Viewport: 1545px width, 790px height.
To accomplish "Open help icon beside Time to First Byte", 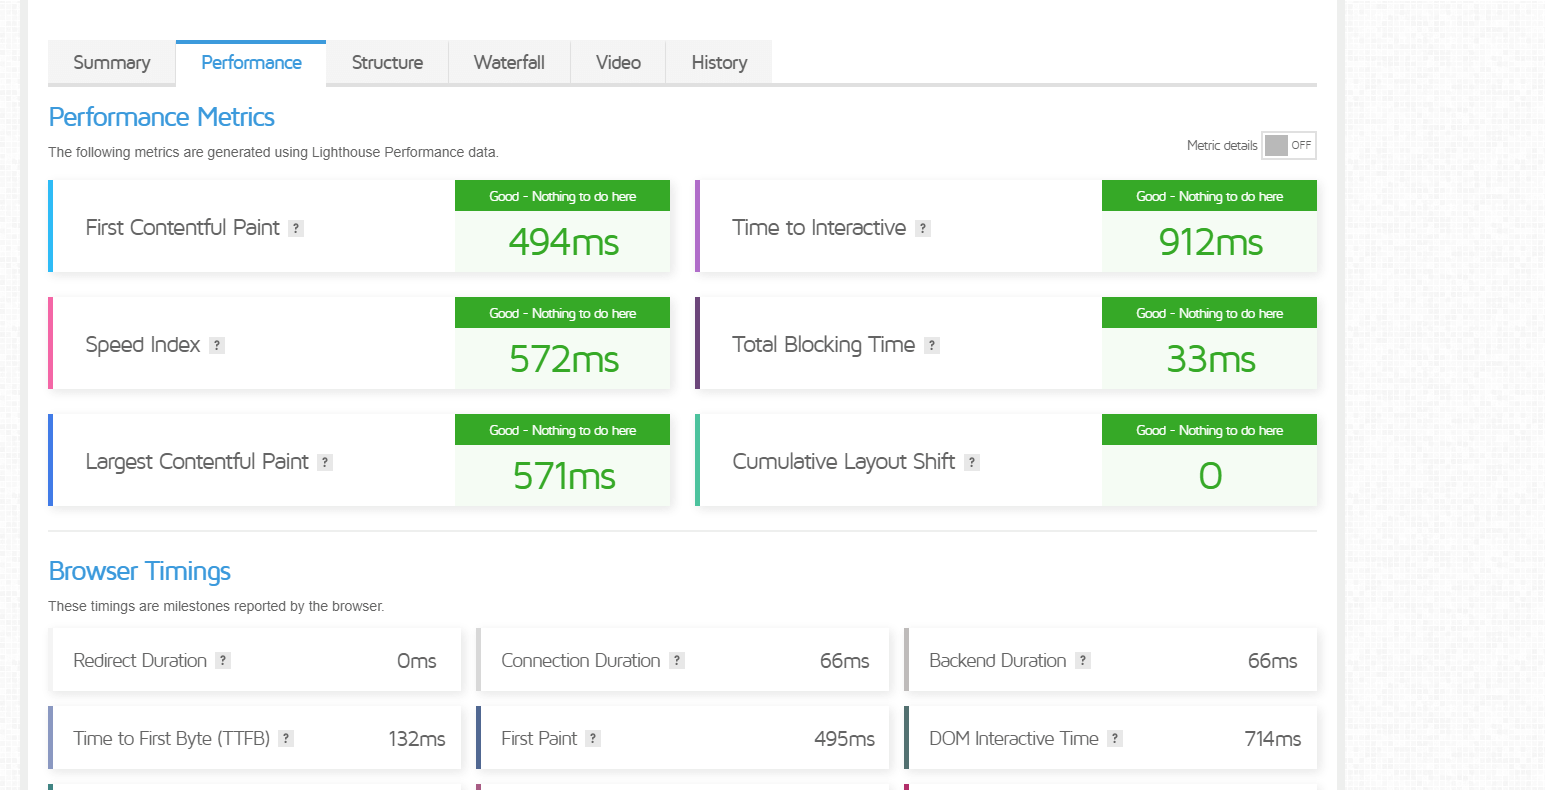I will [286, 738].
